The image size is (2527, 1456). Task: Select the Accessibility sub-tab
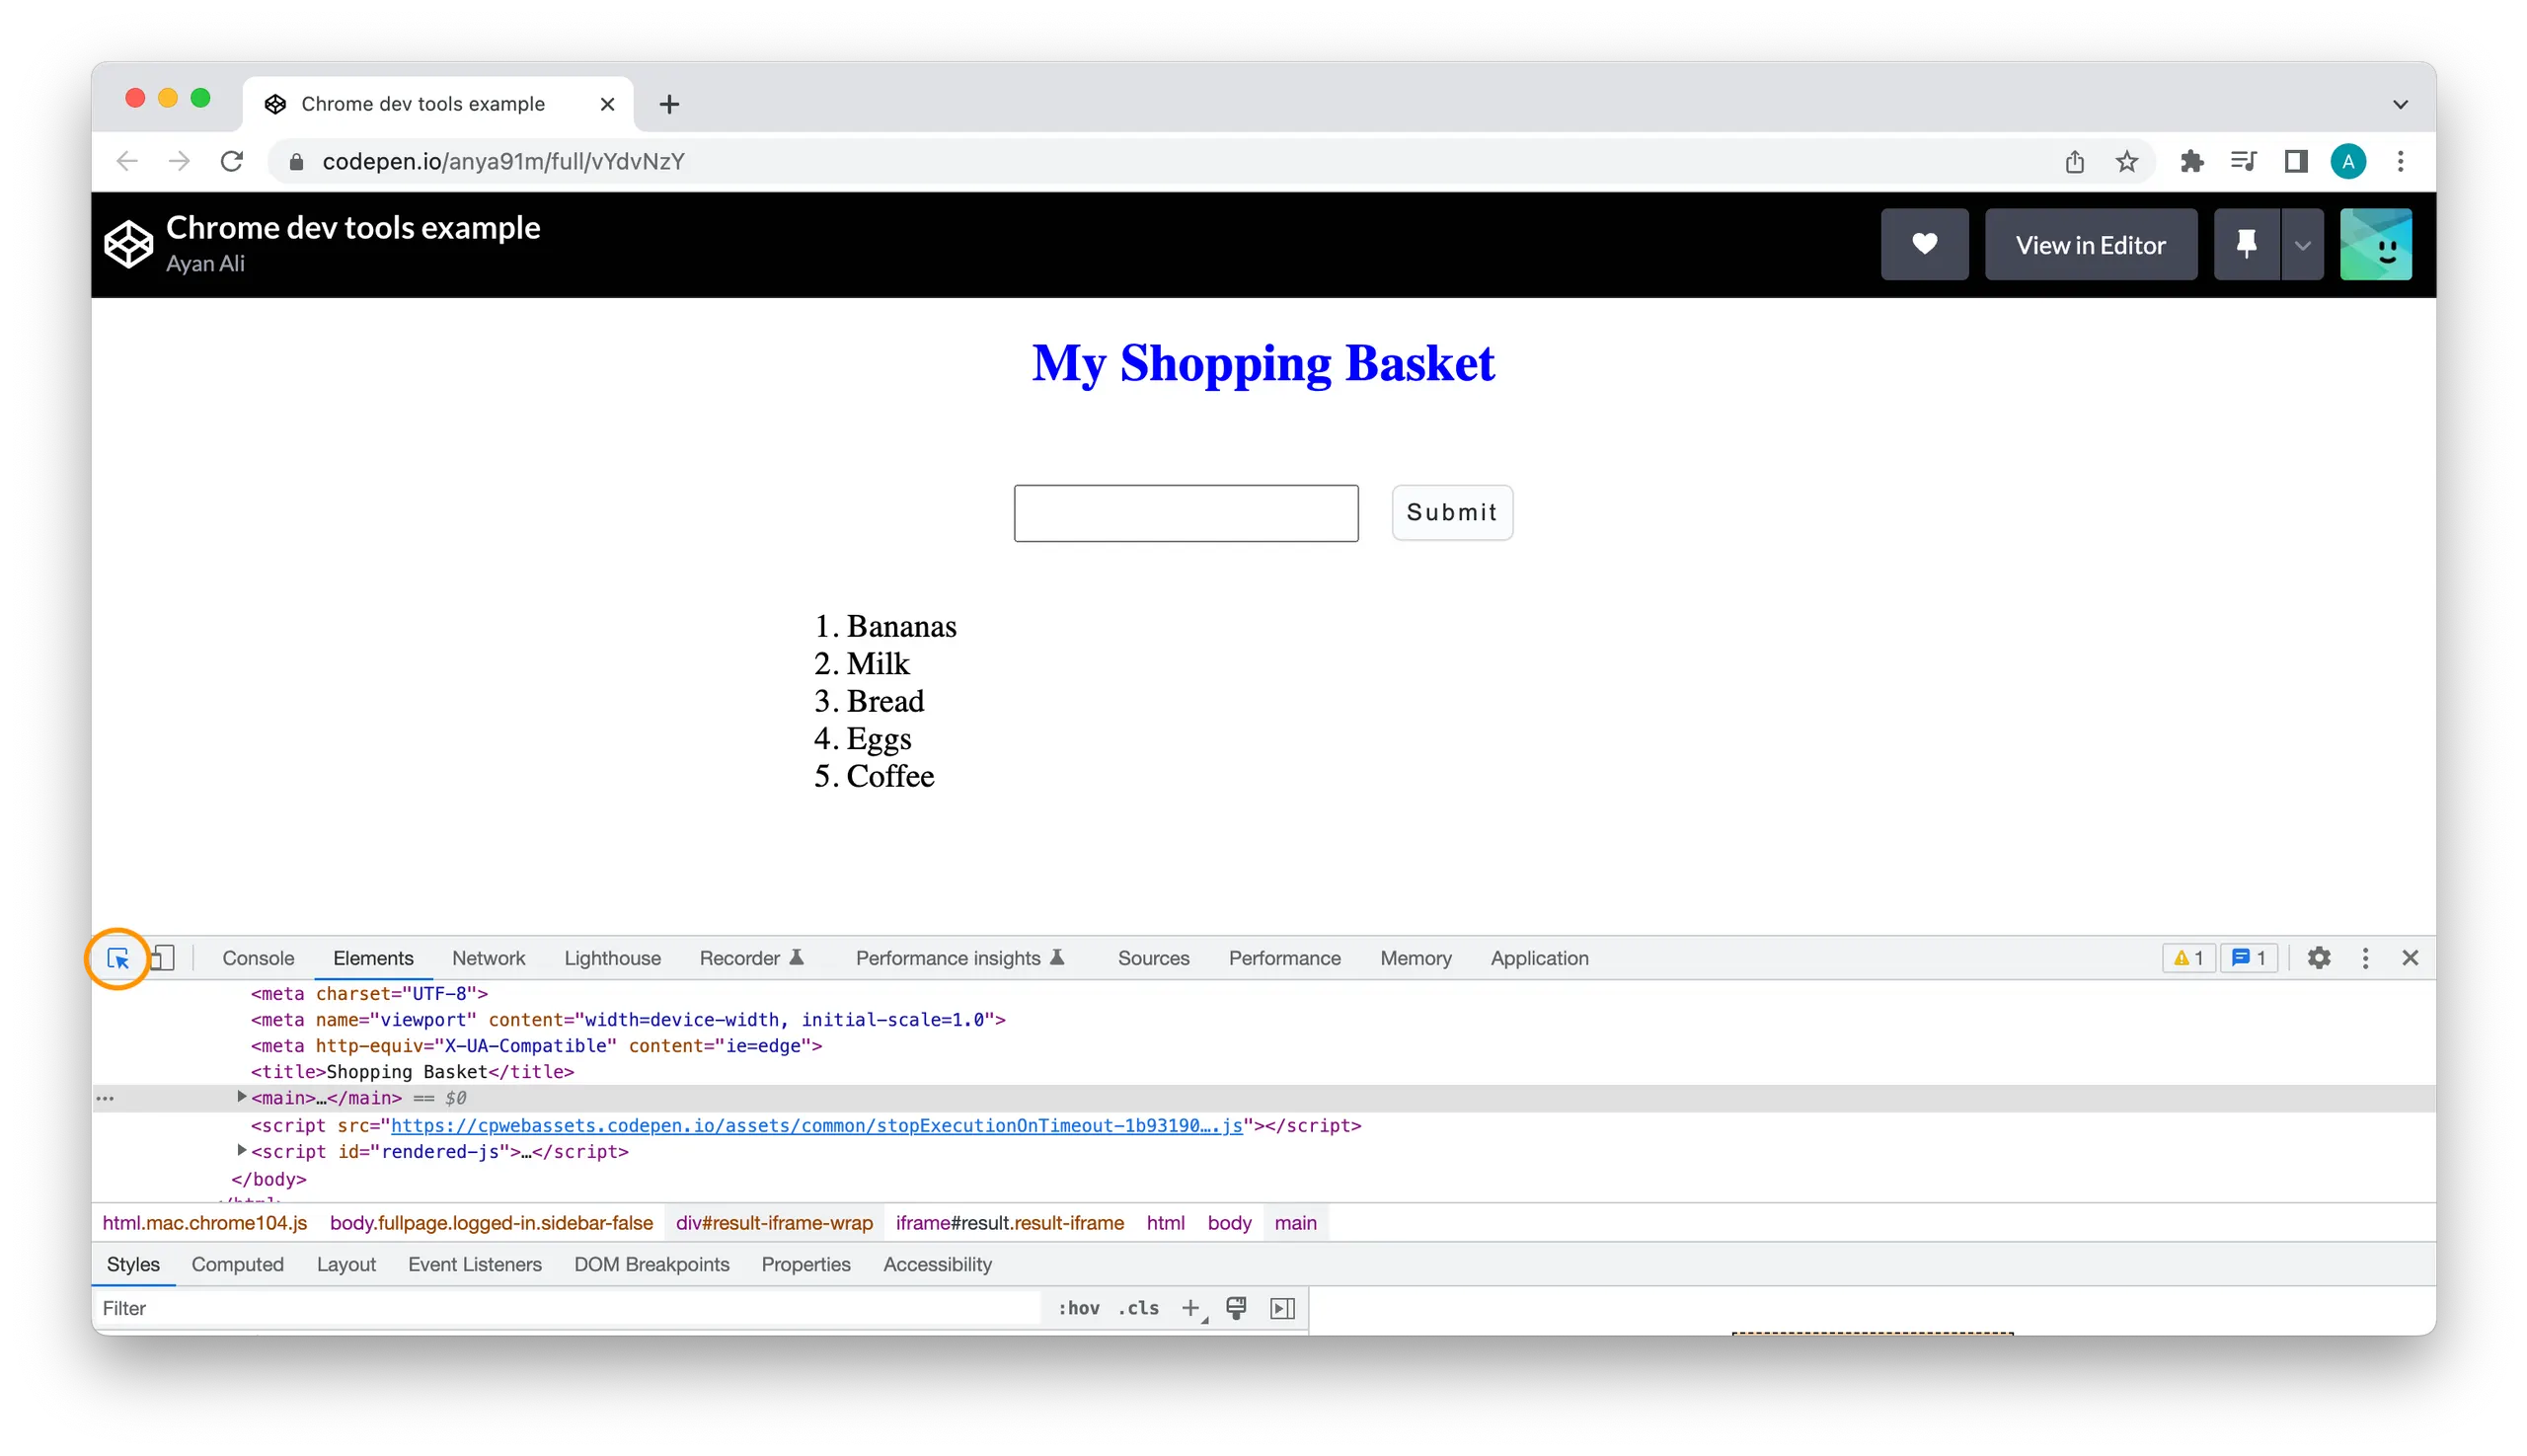pos(939,1264)
